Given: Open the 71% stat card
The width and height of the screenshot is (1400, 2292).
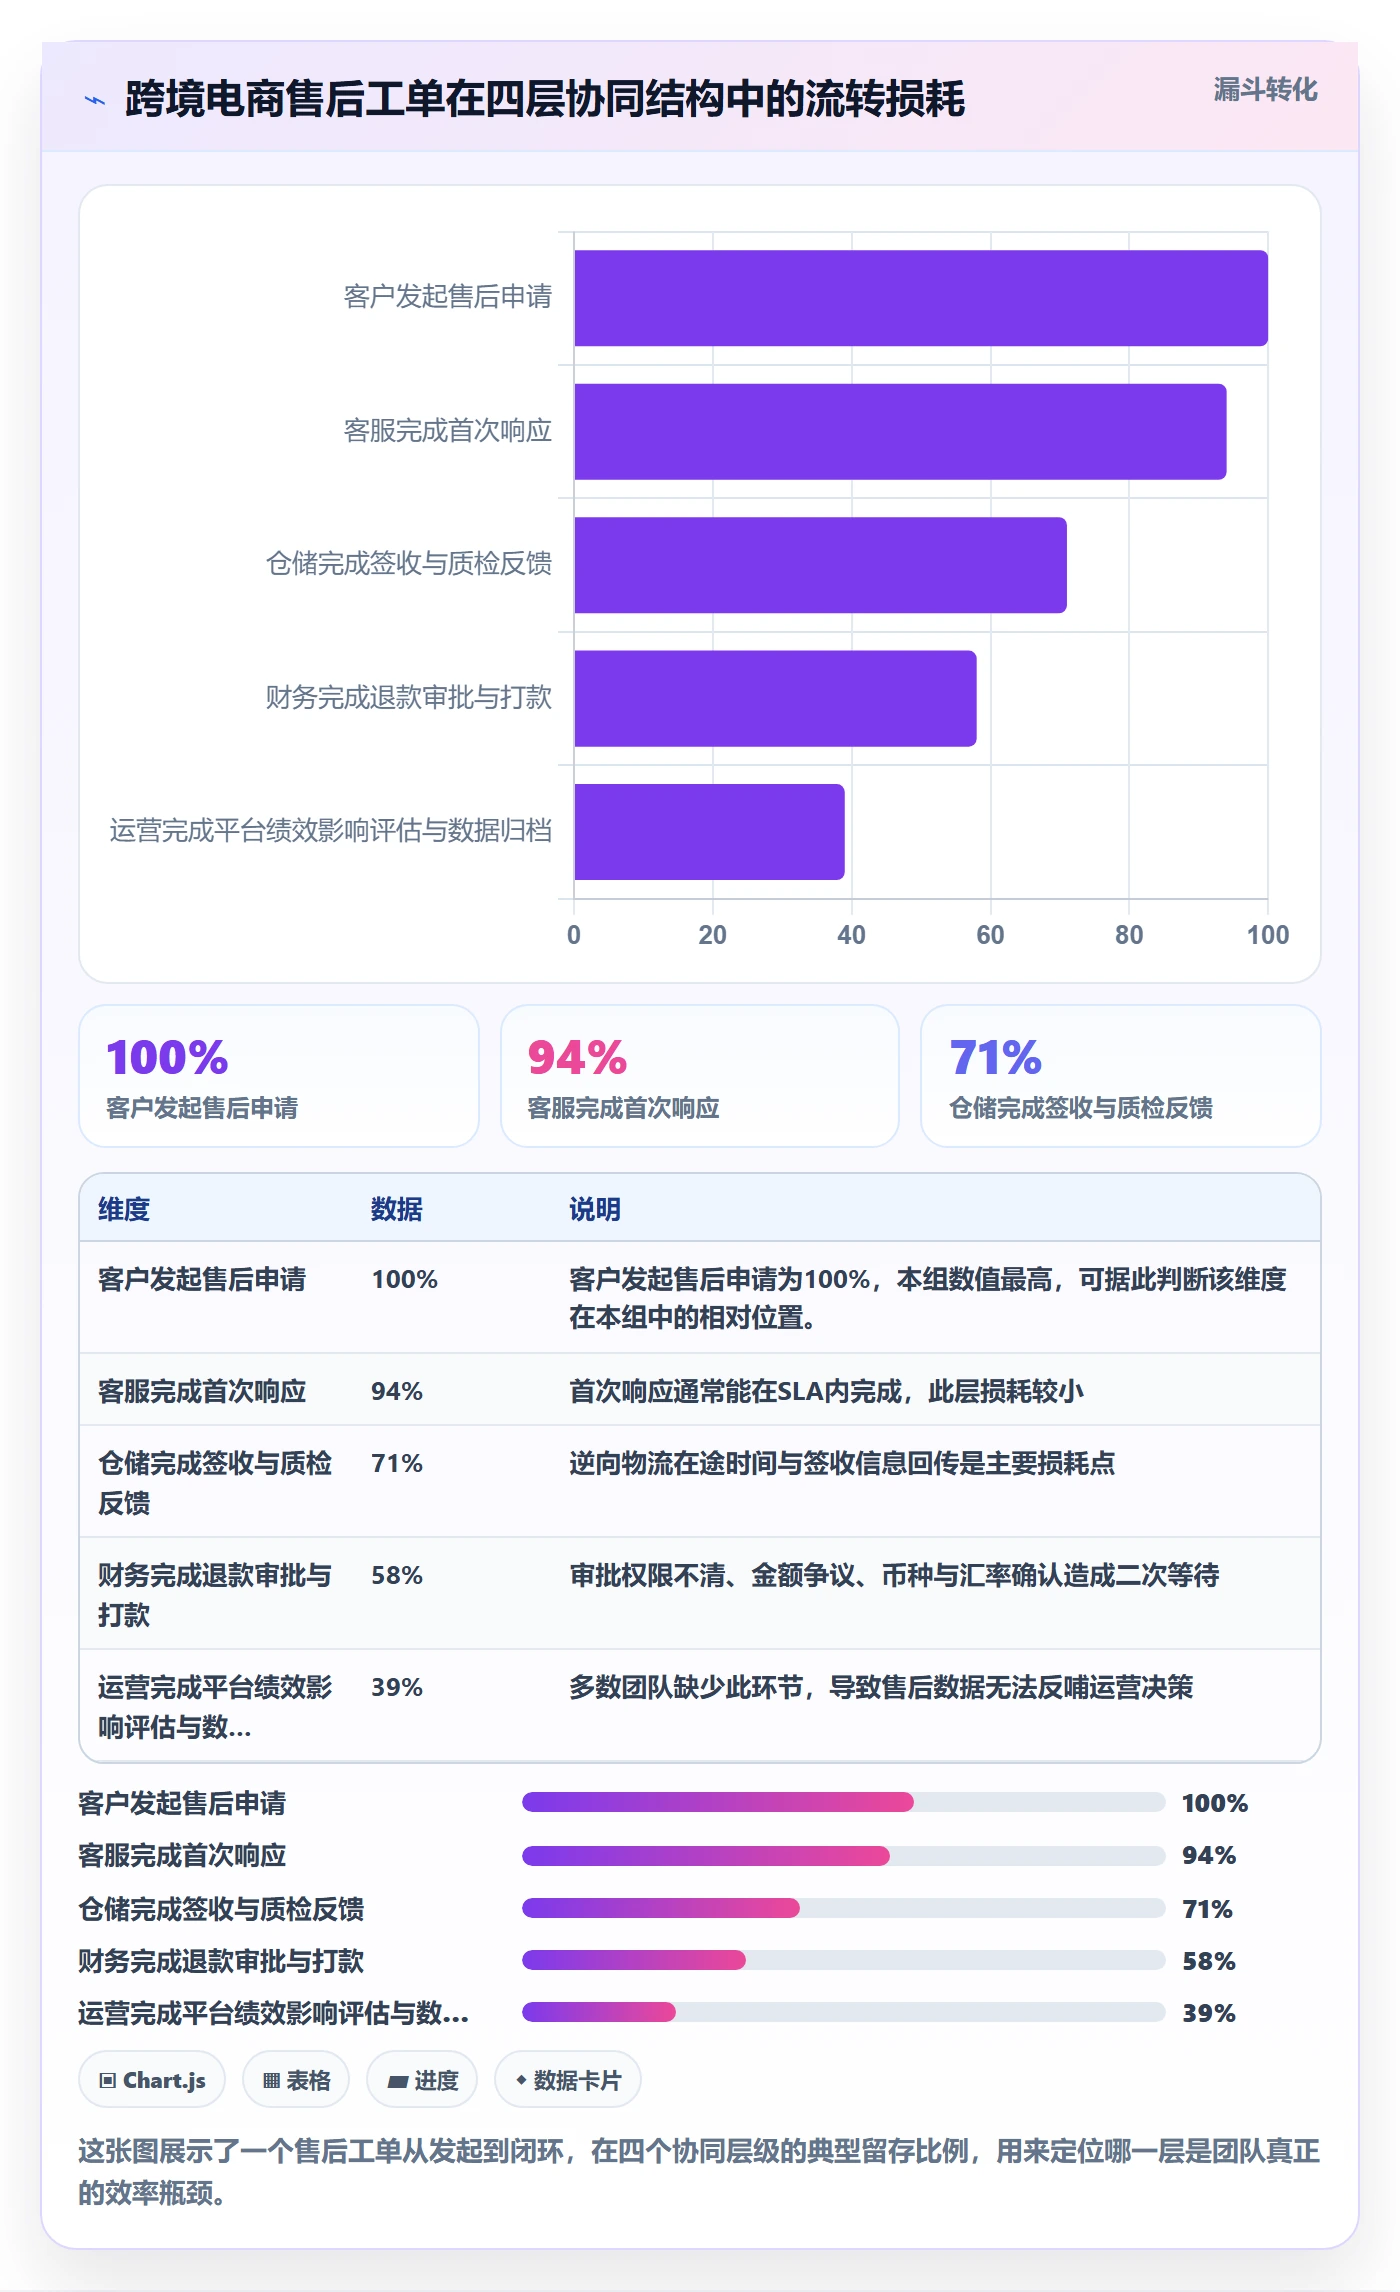Looking at the screenshot, I should [x=1120, y=1076].
